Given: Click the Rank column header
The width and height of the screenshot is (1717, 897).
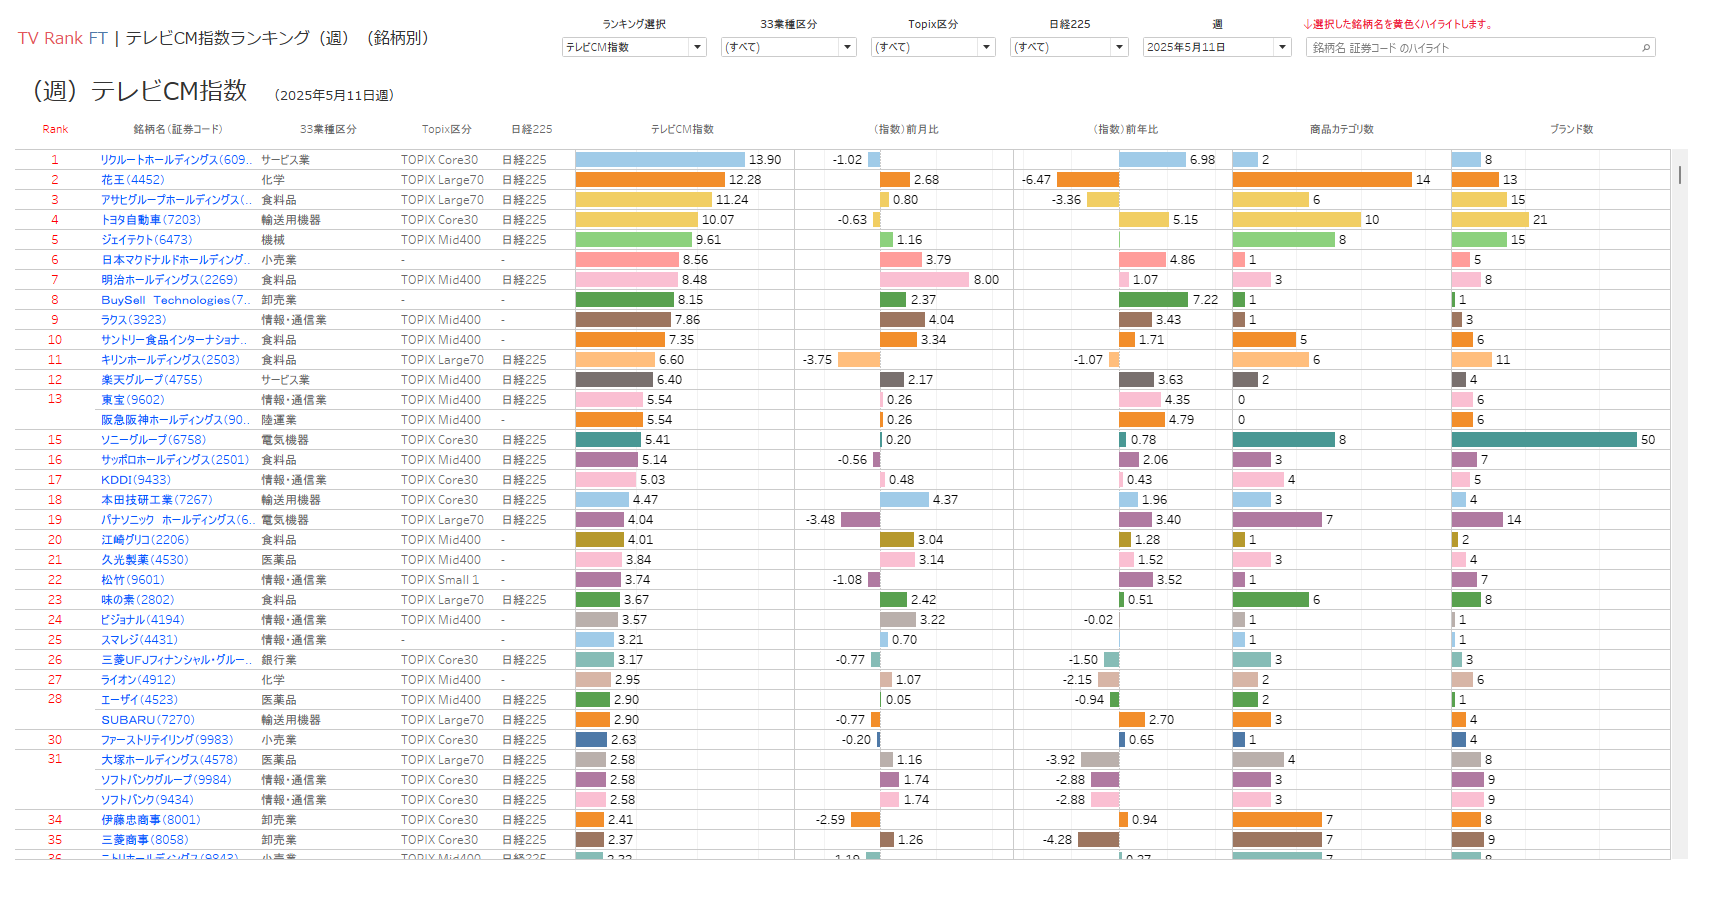Looking at the screenshot, I should 55,129.
